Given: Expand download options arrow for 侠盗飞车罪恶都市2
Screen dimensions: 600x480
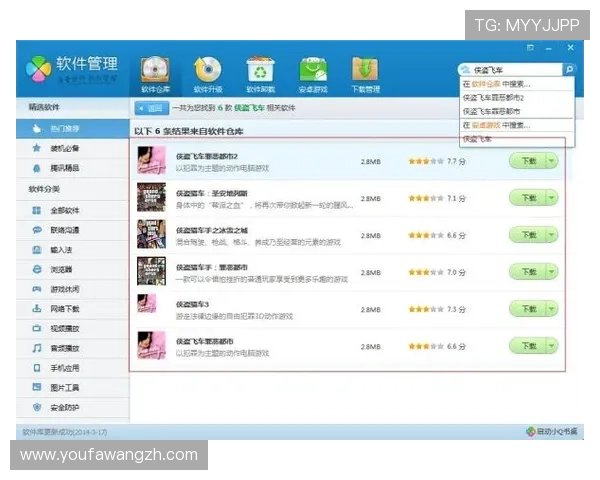Looking at the screenshot, I should [x=552, y=161].
